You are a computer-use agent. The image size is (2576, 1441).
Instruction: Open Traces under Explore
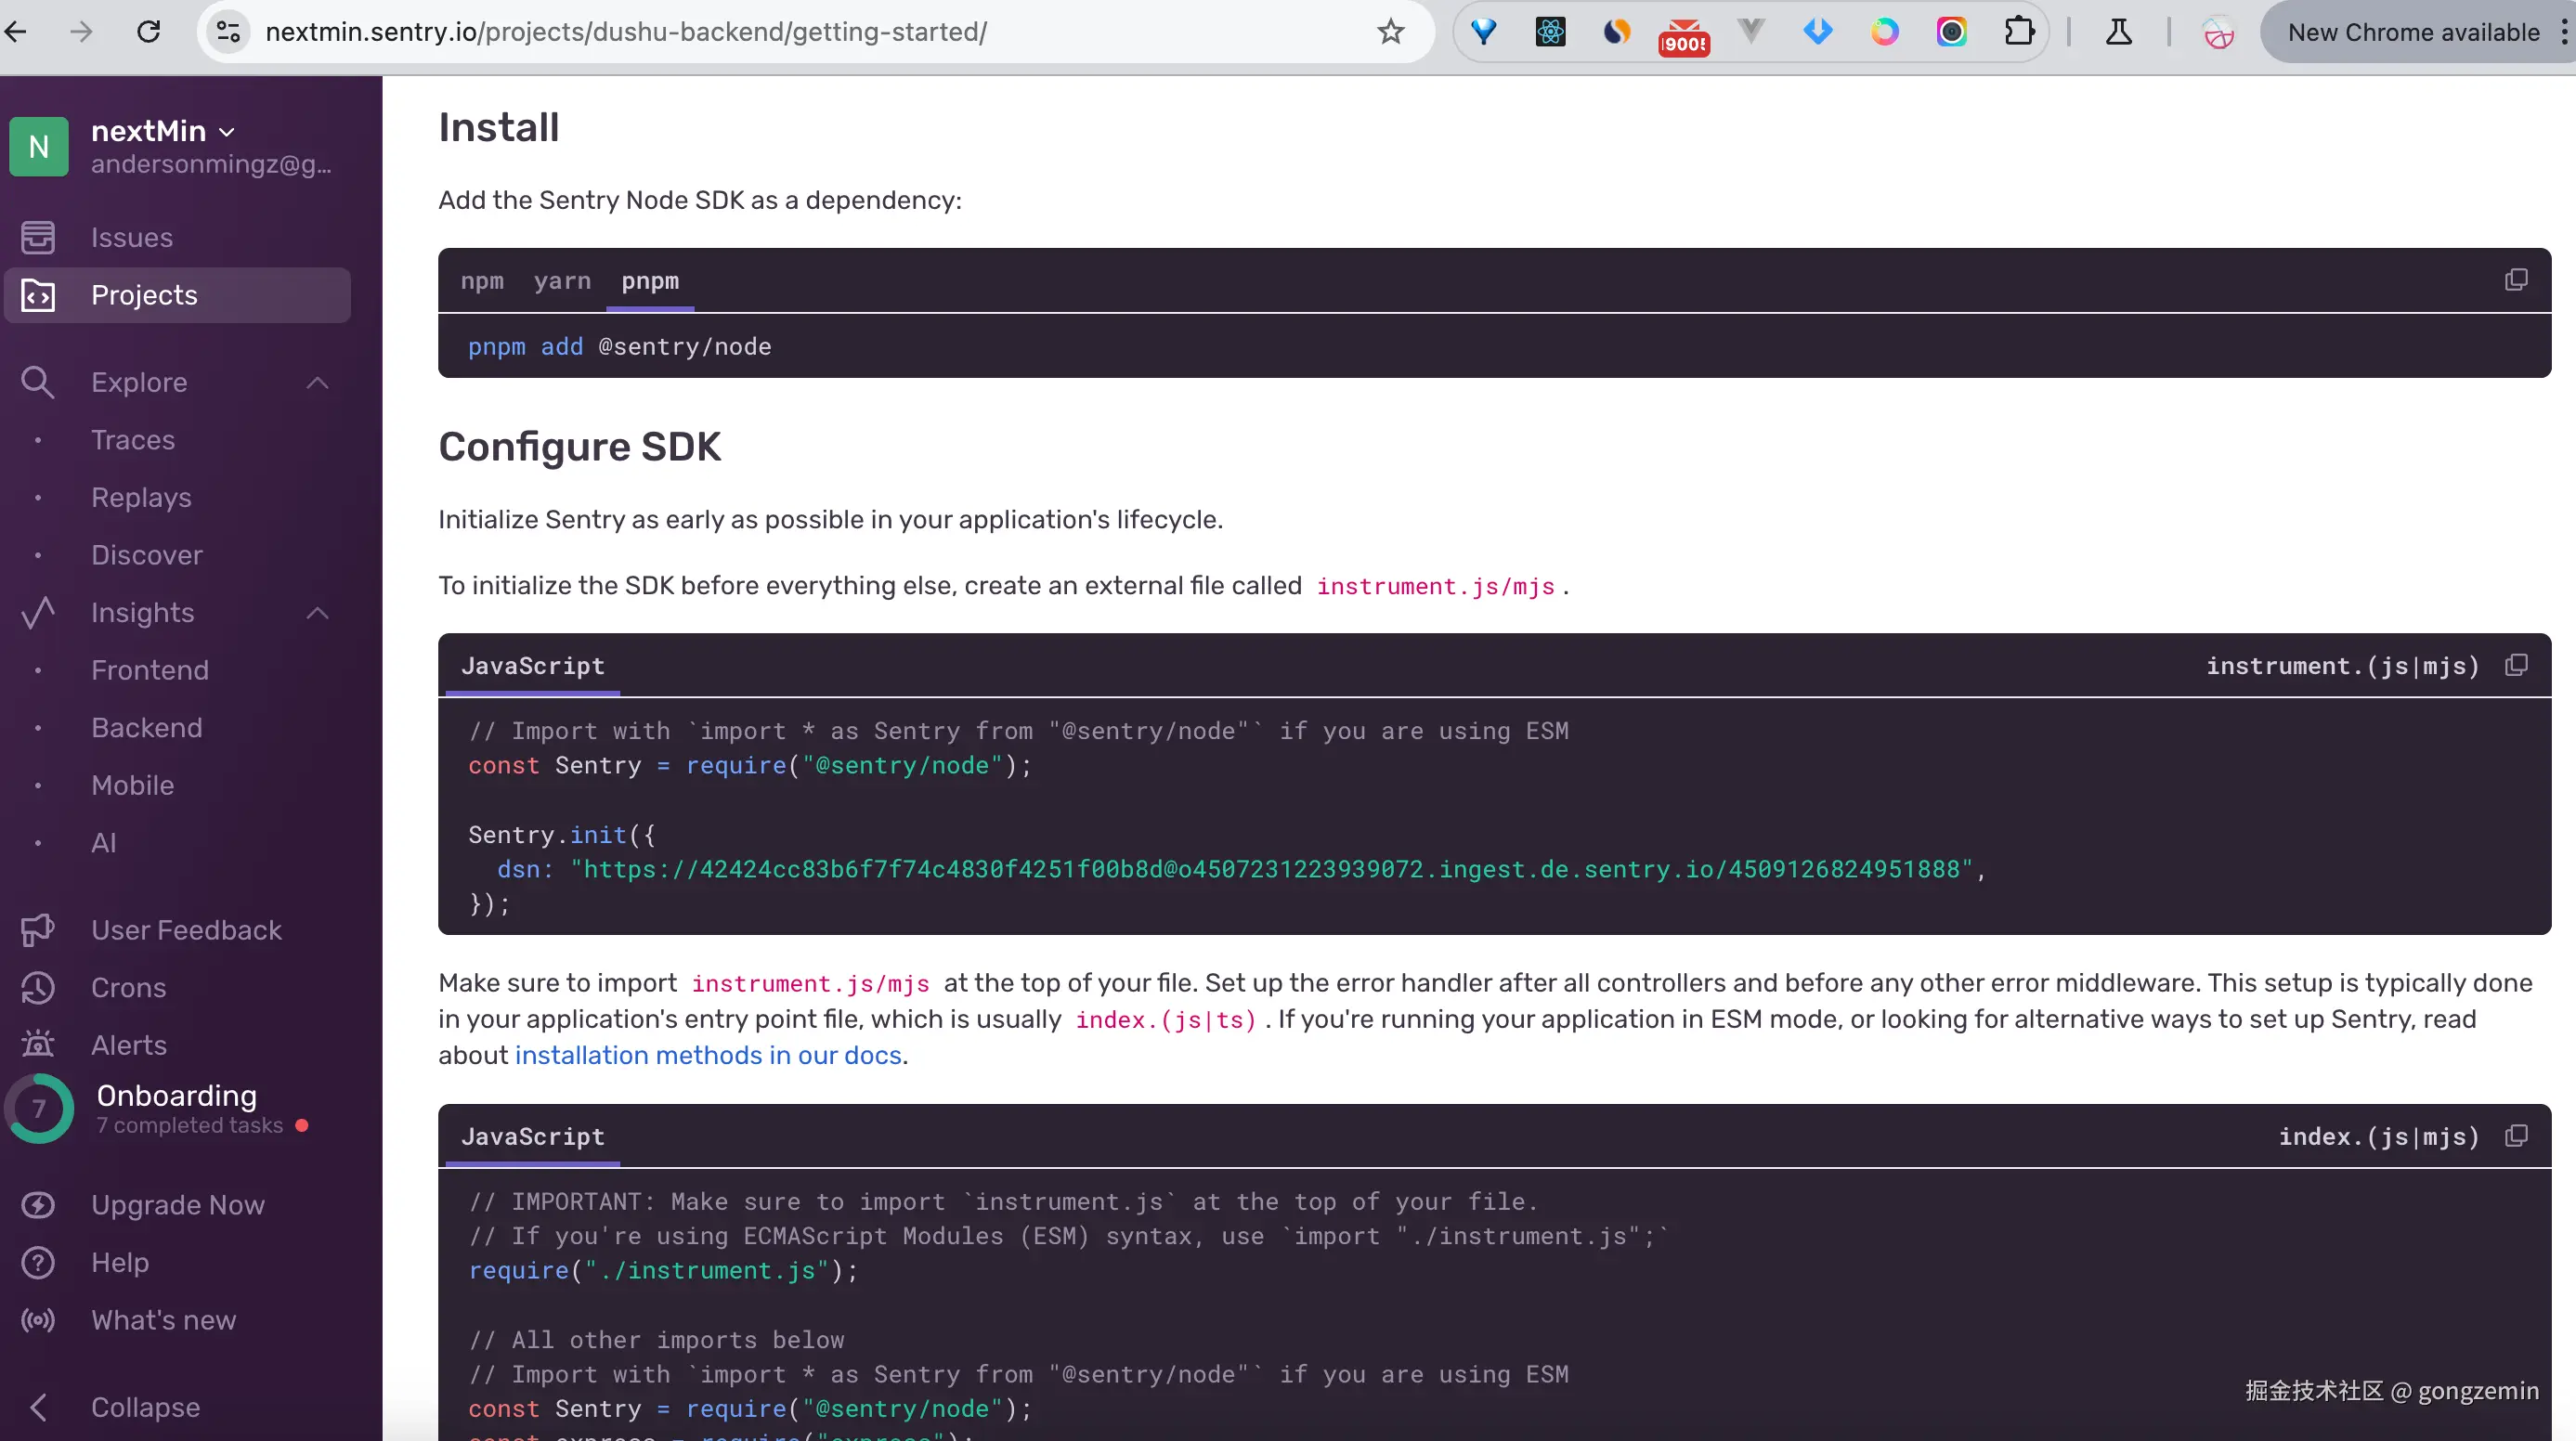click(x=133, y=440)
